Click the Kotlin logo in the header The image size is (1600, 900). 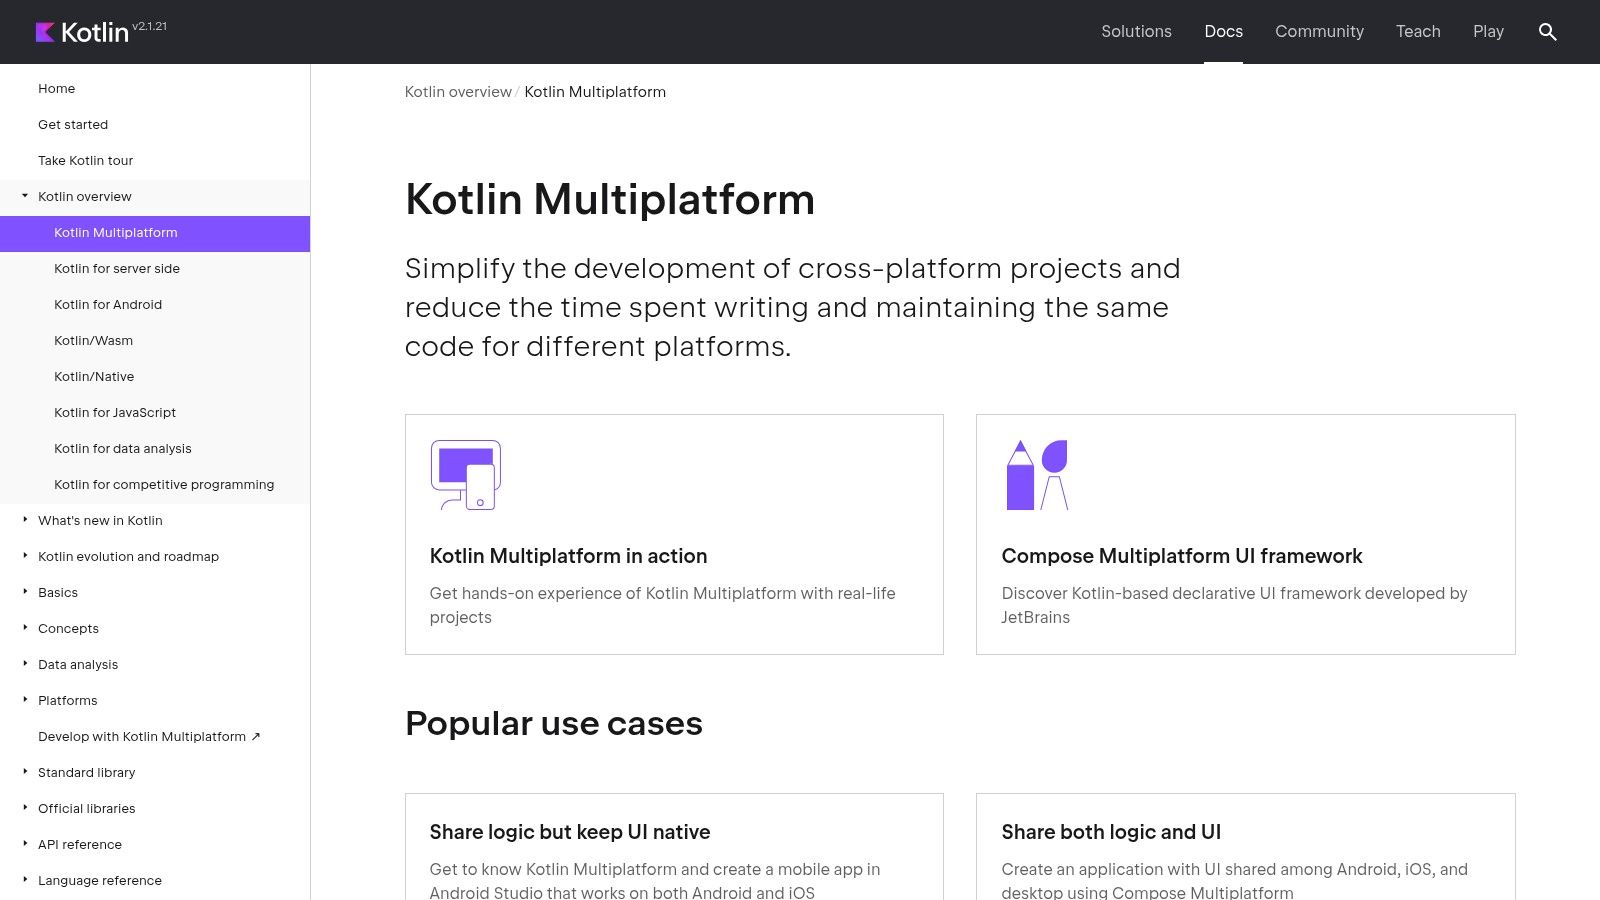(x=82, y=32)
